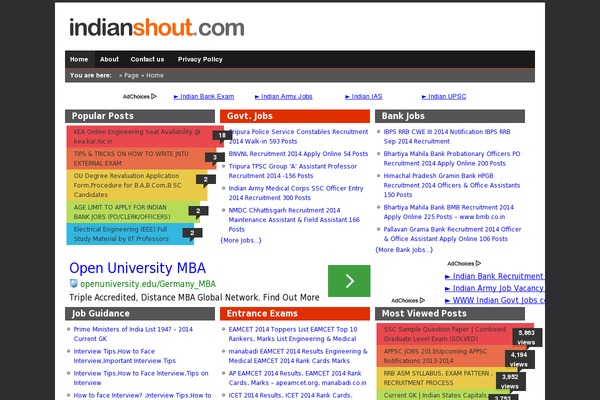Open the About menu item

109,59
